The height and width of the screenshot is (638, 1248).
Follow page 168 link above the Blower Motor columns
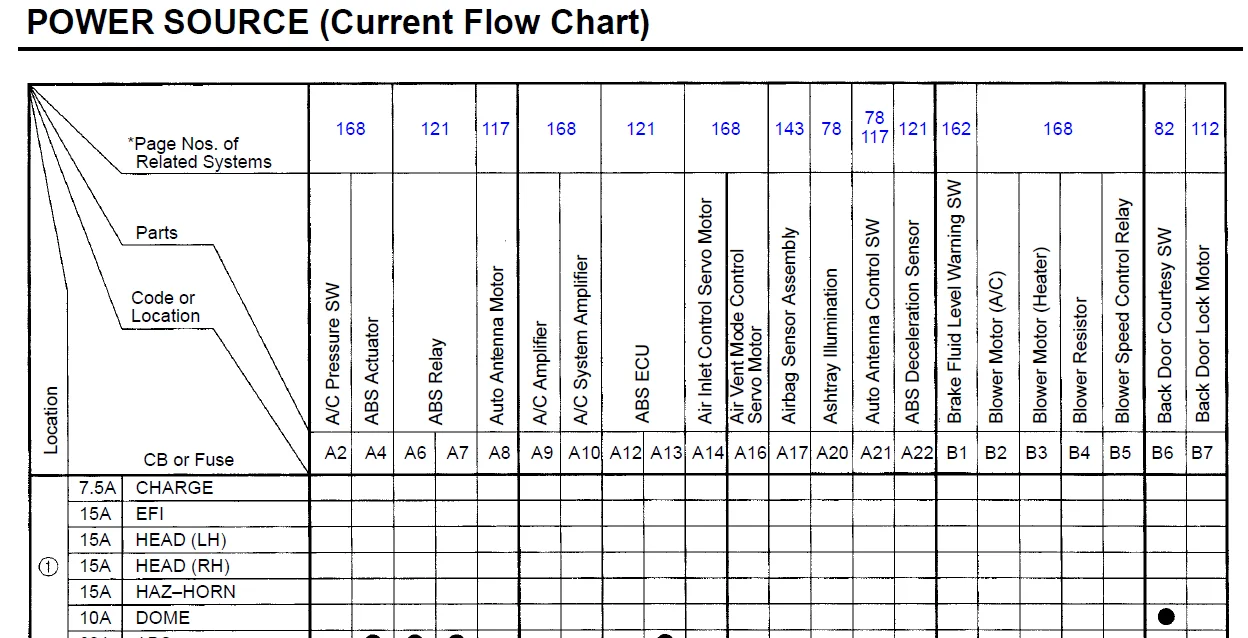(1057, 128)
